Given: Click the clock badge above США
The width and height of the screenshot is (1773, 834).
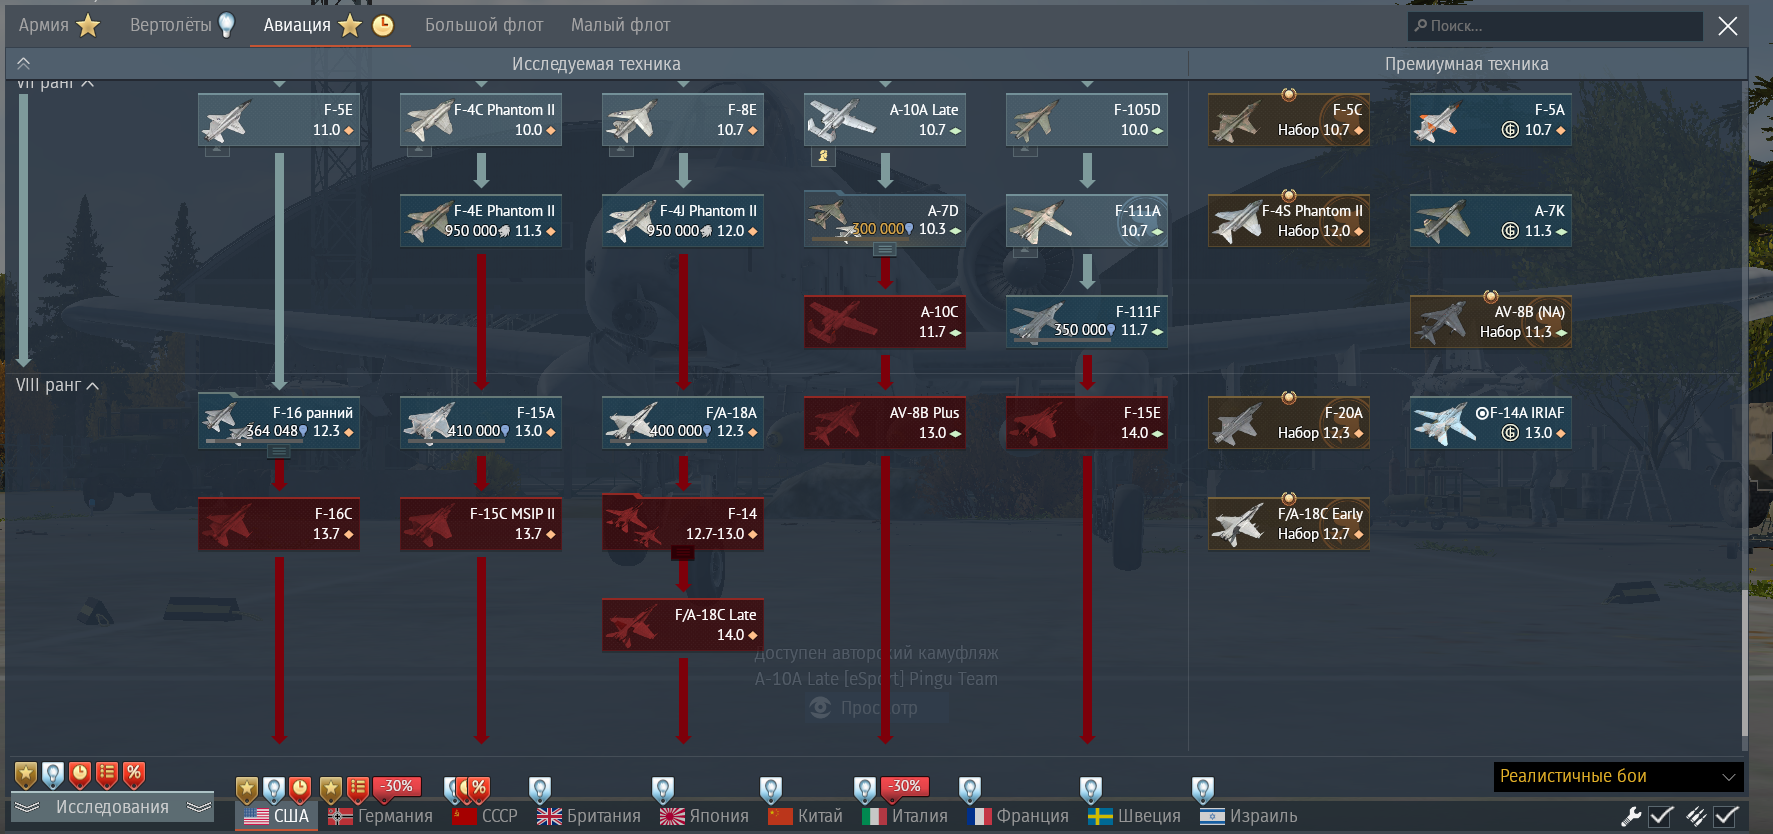Looking at the screenshot, I should 300,790.
